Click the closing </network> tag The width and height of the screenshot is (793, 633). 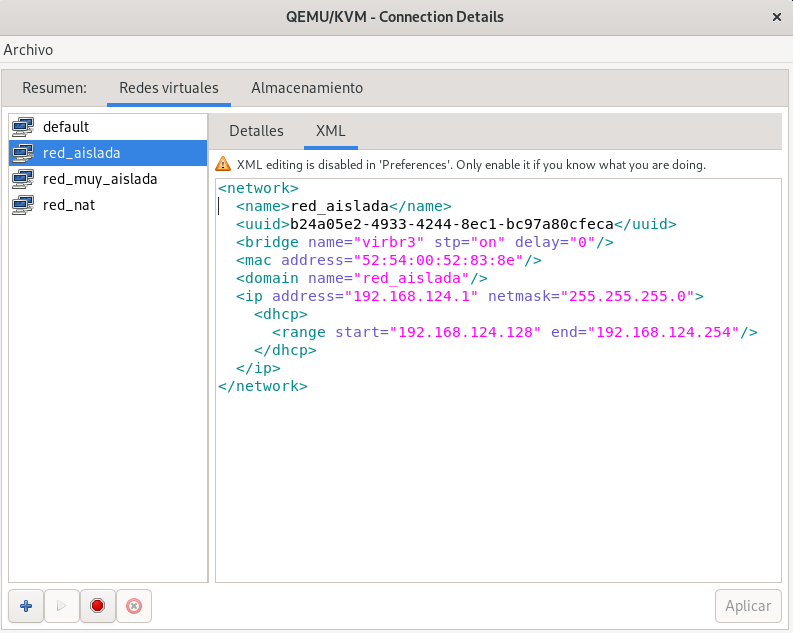(x=263, y=386)
